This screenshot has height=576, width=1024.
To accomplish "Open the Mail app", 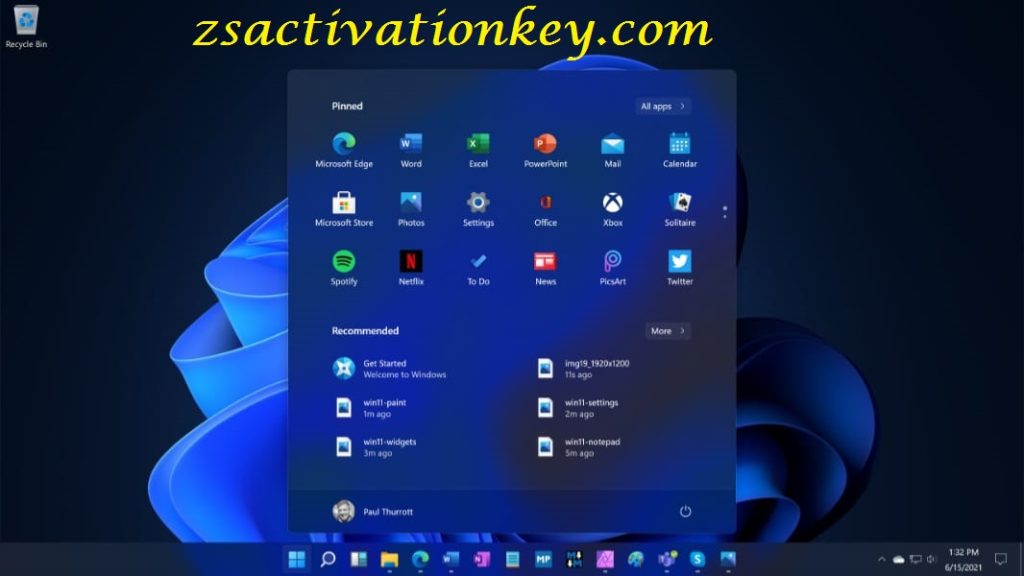I will pyautogui.click(x=613, y=150).
